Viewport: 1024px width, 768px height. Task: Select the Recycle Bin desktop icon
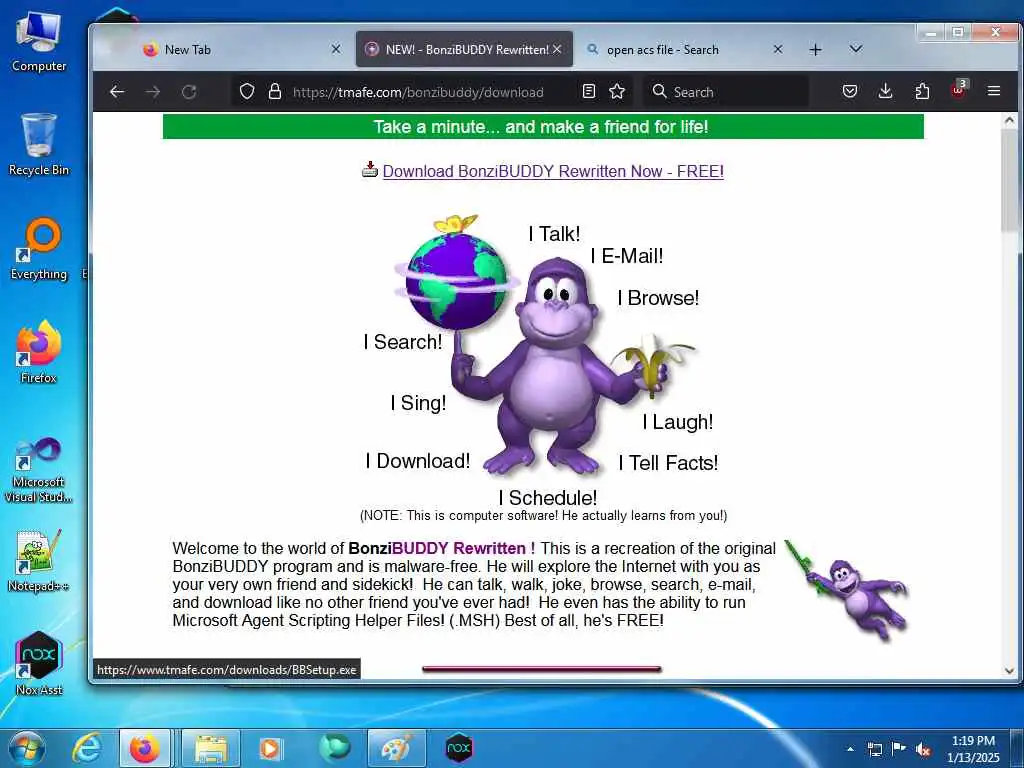tap(39, 144)
